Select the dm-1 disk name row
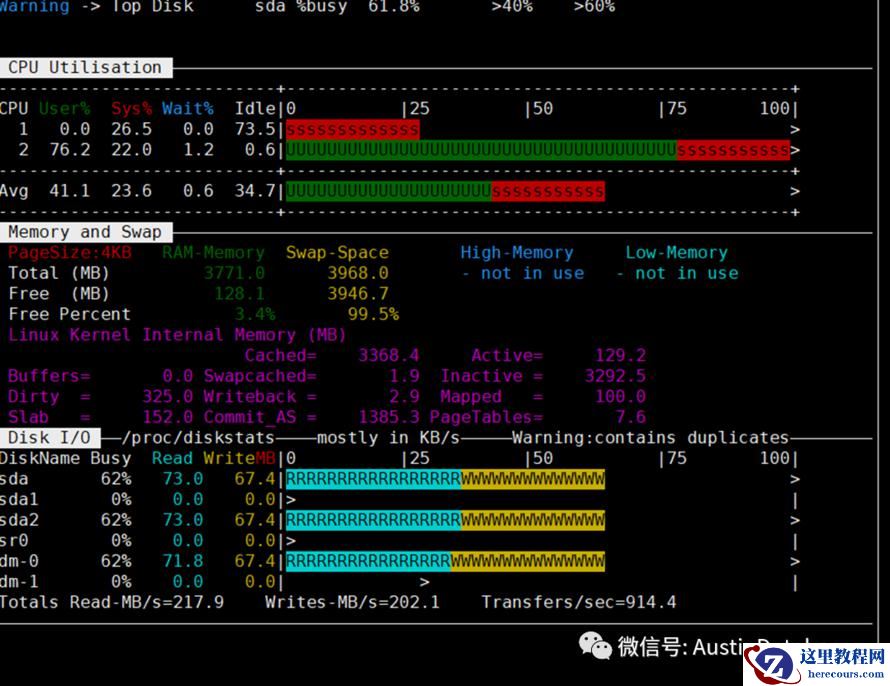 click(19, 582)
